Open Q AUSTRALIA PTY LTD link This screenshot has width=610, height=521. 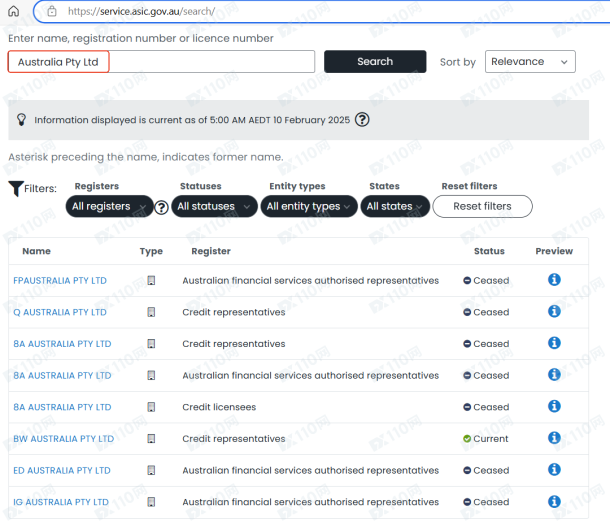pyautogui.click(x=60, y=312)
